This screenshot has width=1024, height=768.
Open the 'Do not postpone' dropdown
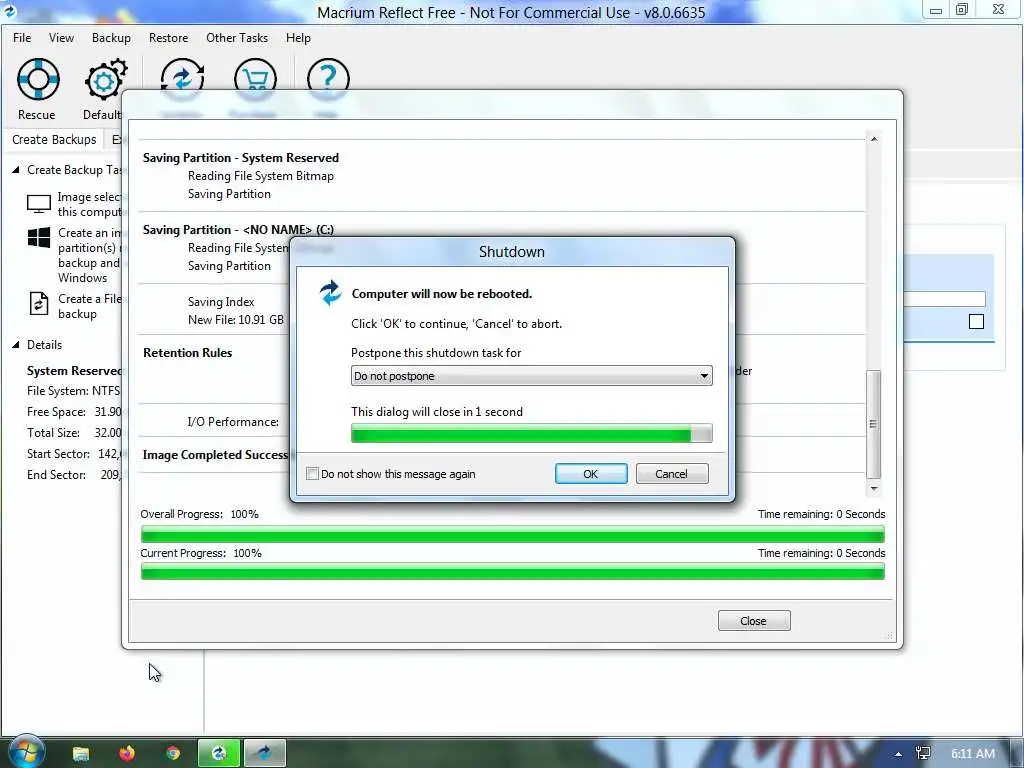tap(532, 376)
